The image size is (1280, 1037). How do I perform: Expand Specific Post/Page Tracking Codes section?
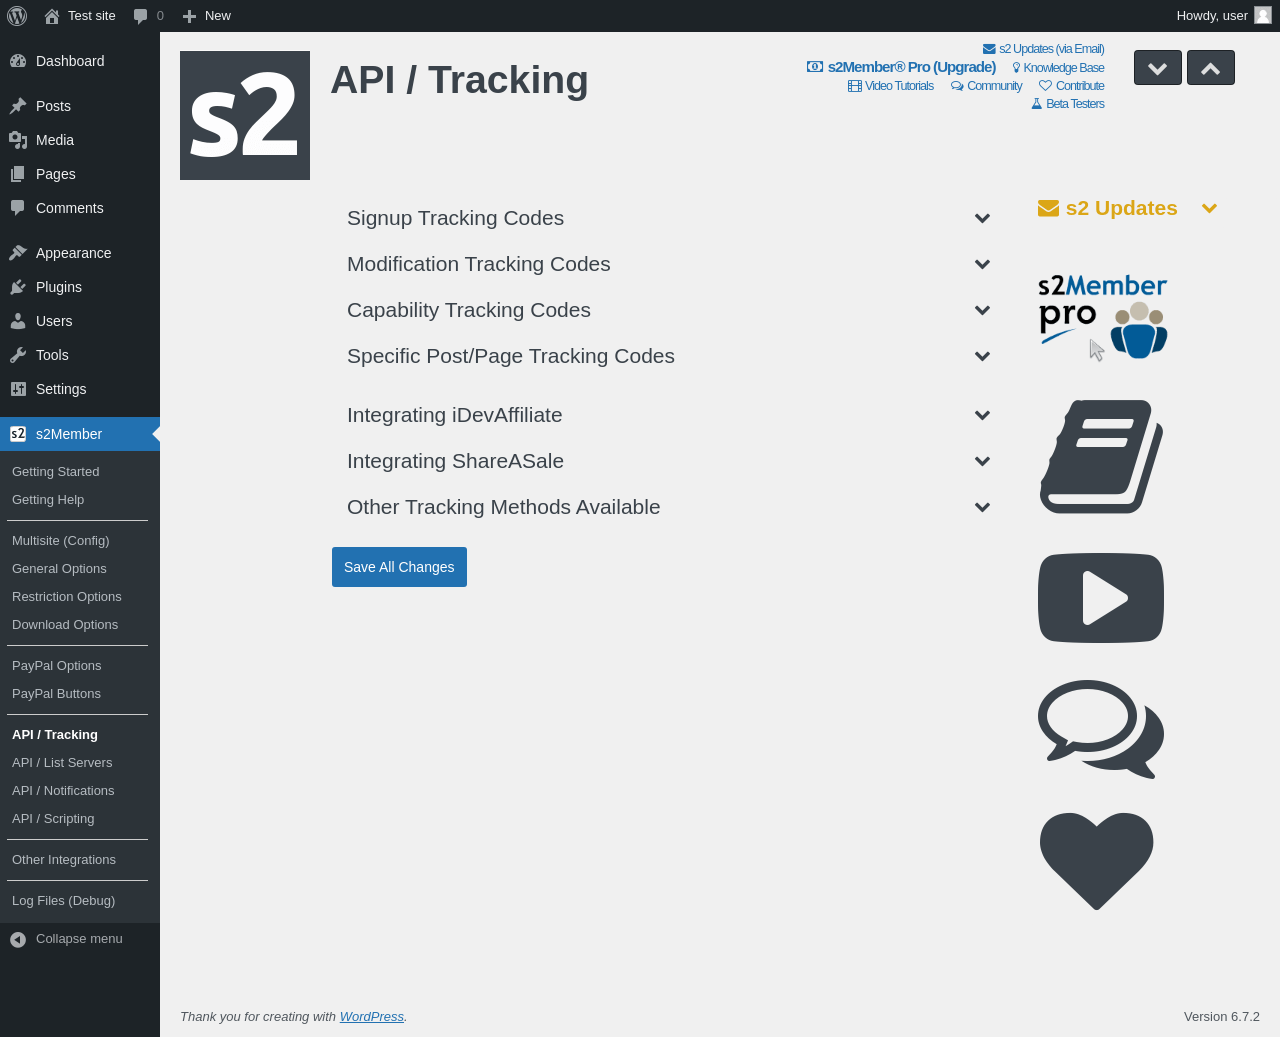668,356
